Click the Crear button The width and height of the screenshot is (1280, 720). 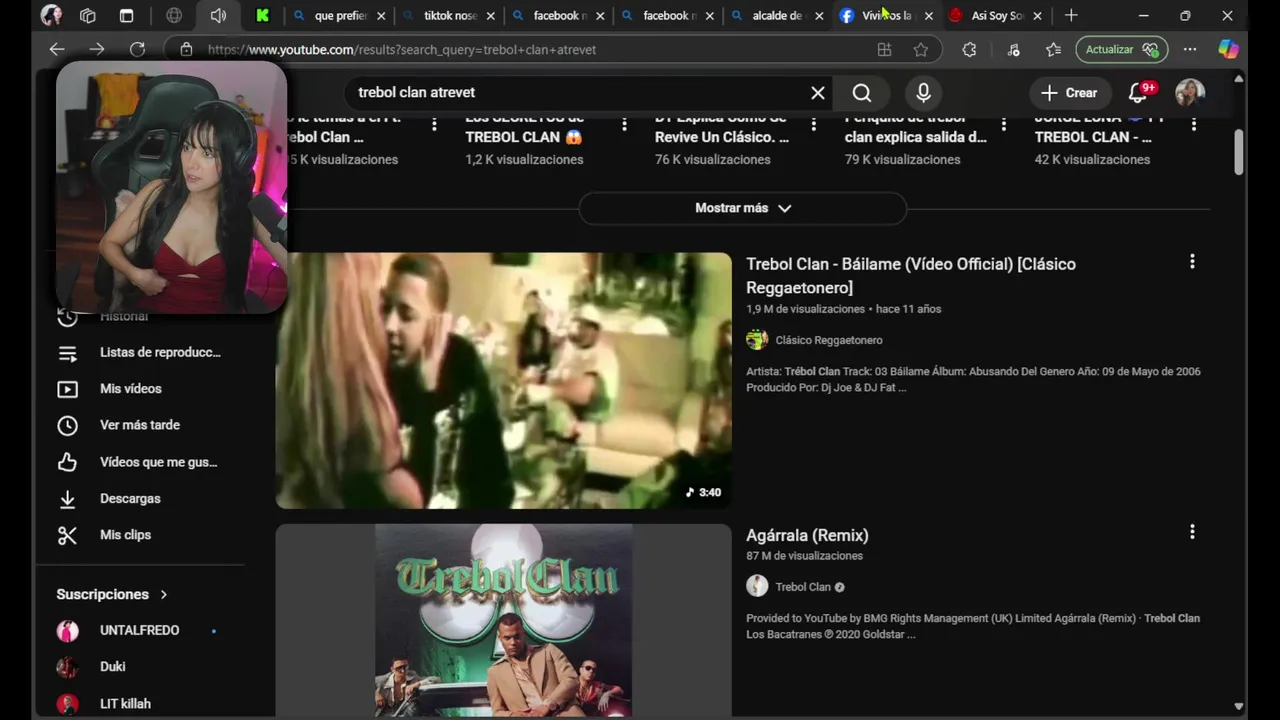(x=1069, y=93)
